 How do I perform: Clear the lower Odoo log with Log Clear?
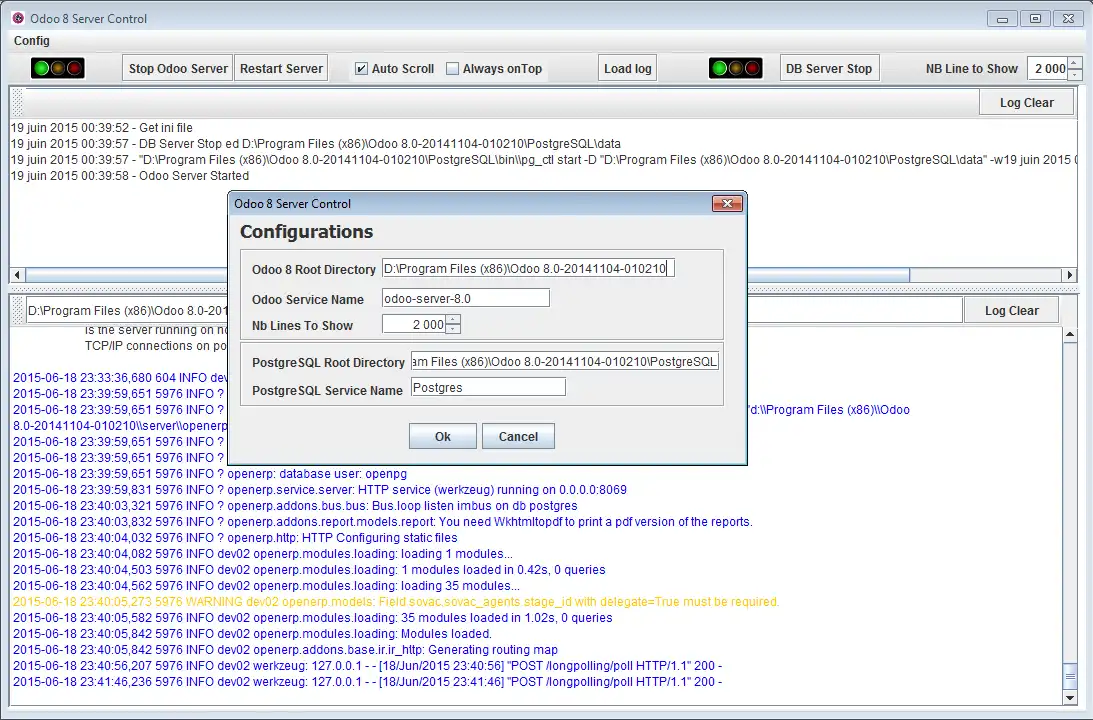pyautogui.click(x=1011, y=311)
